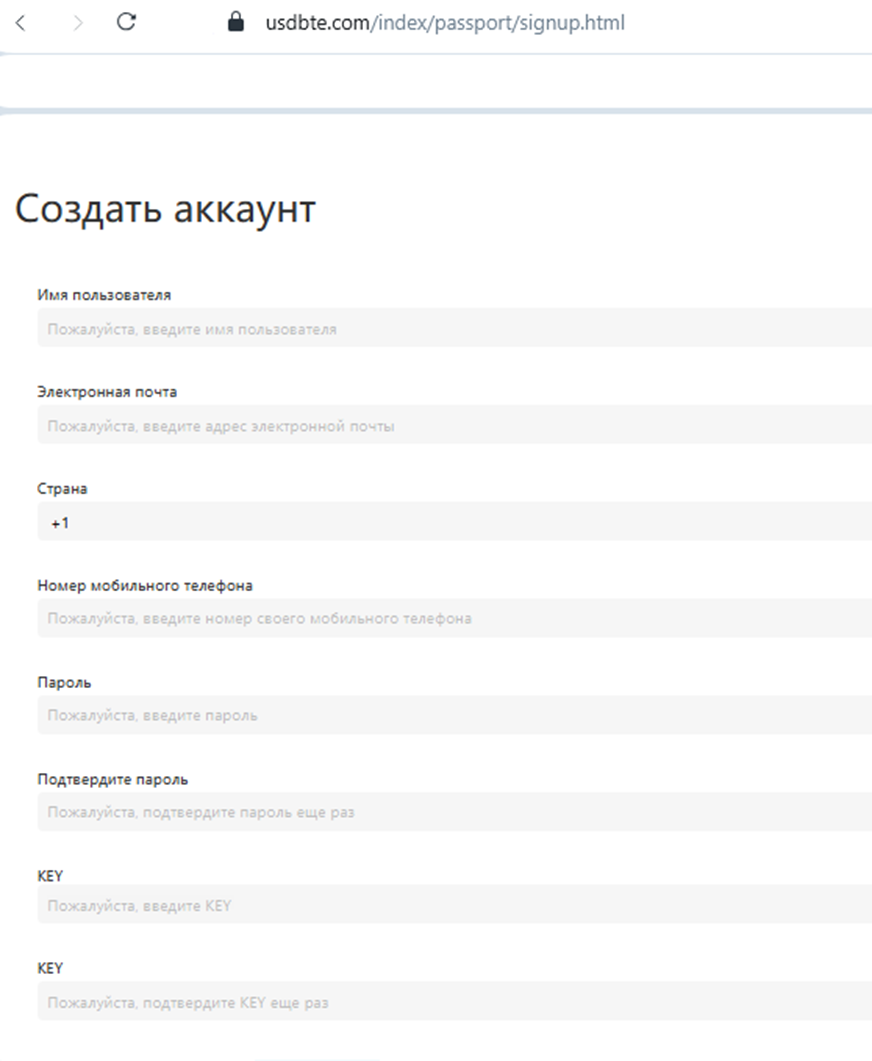Click the 'Имя пользователя' label
The width and height of the screenshot is (872, 1061).
tap(104, 295)
